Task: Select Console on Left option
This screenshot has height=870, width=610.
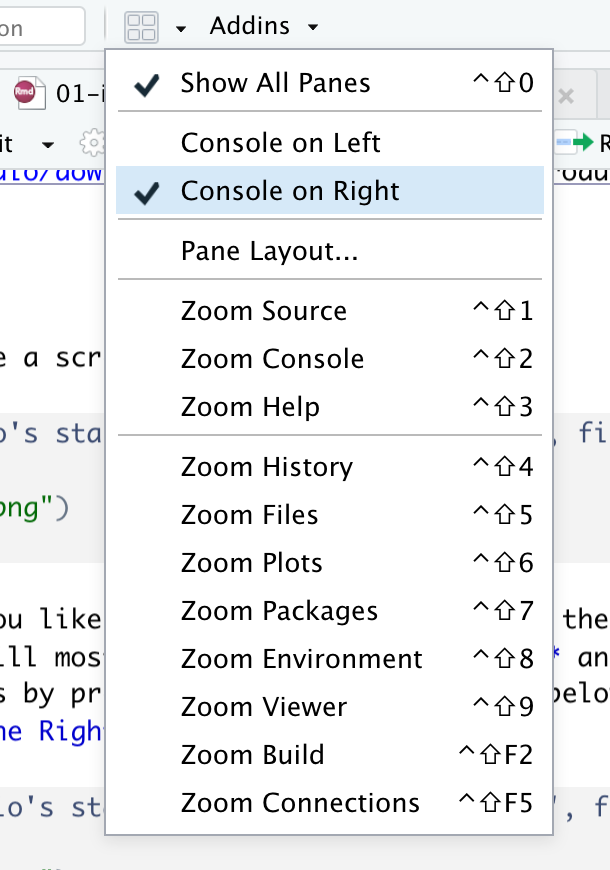Action: 280,143
